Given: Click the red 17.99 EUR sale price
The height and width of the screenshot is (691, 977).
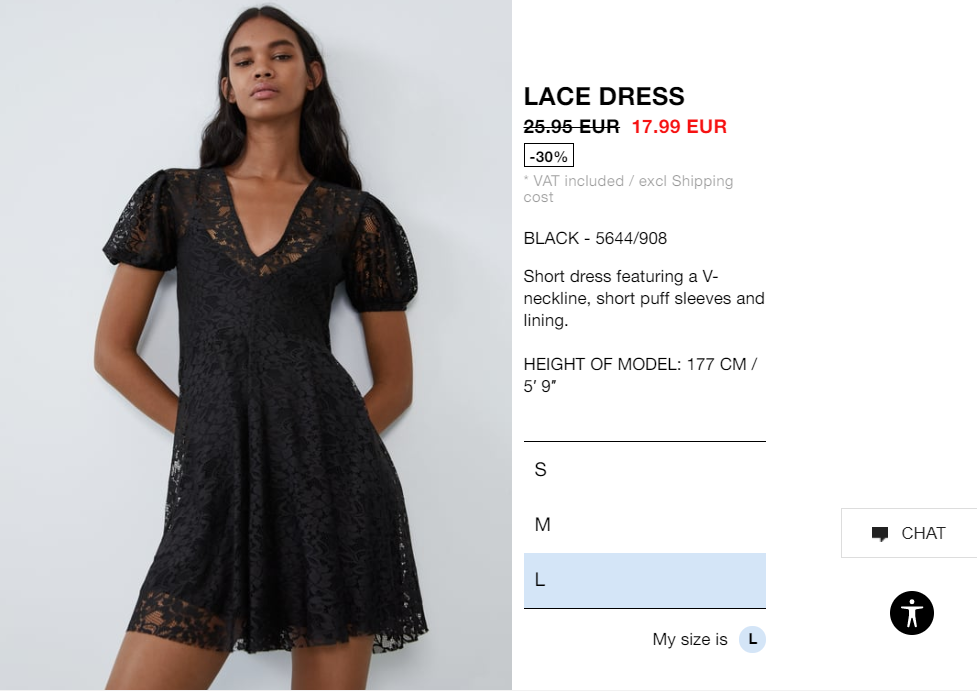Looking at the screenshot, I should (x=679, y=126).
